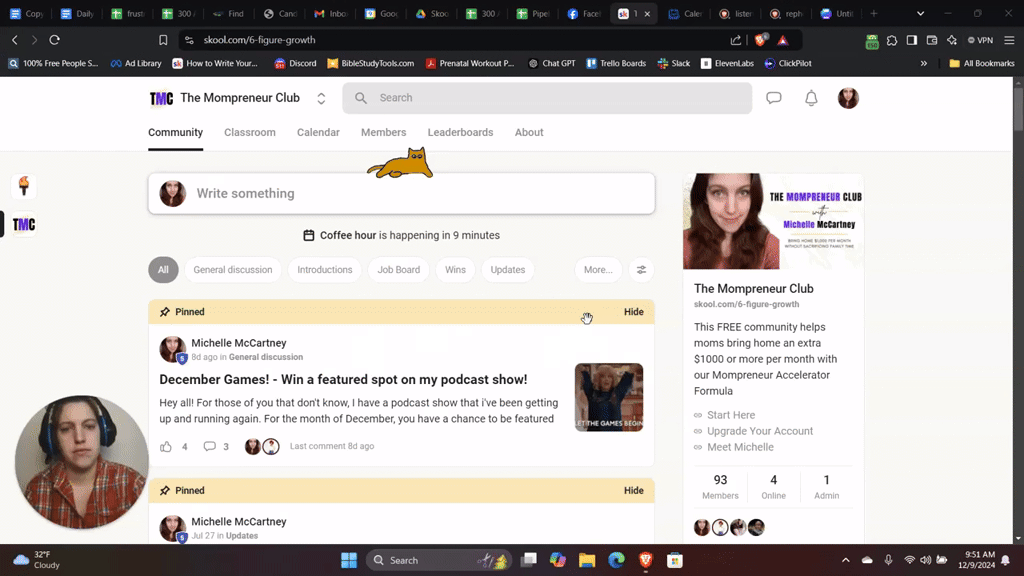1024x576 pixels.
Task: Open Microsoft Edge from taskbar
Action: coord(616,560)
